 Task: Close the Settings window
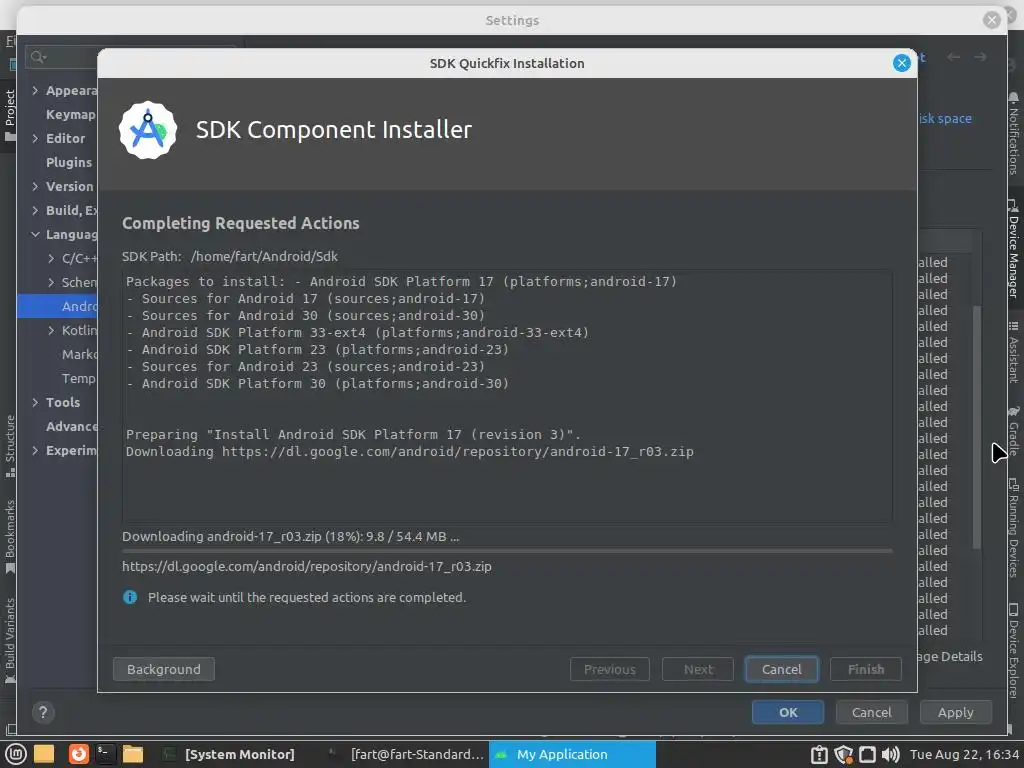[x=991, y=20]
